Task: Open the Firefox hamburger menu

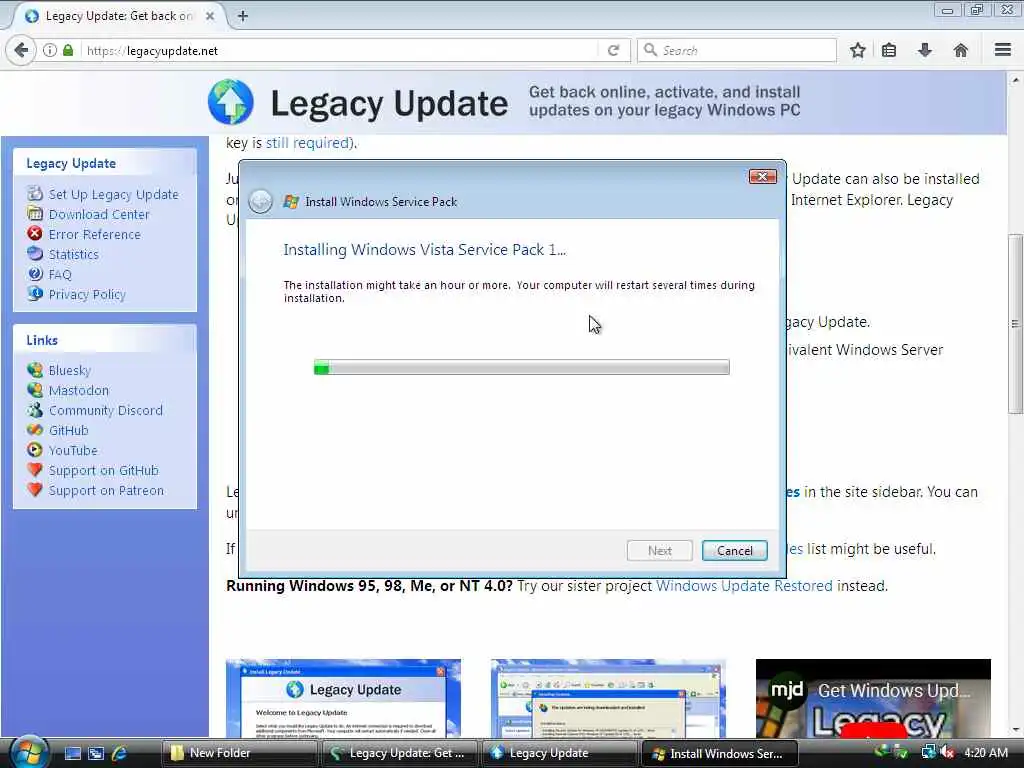Action: (1003, 50)
